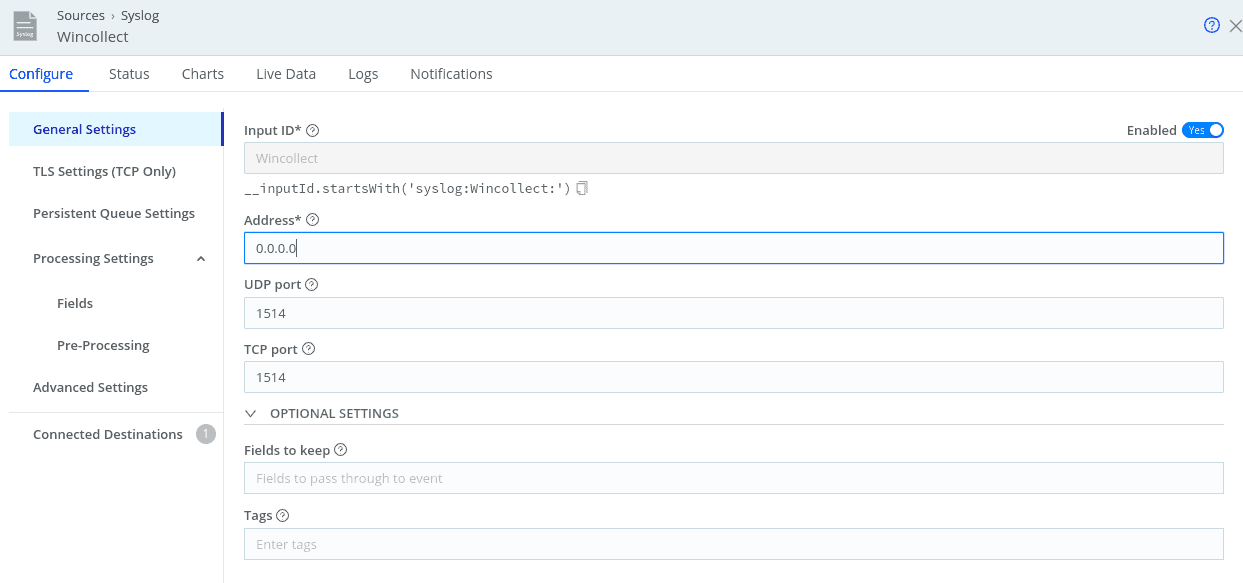Open TLS Settings (TCP Only) section

pyautogui.click(x=104, y=171)
